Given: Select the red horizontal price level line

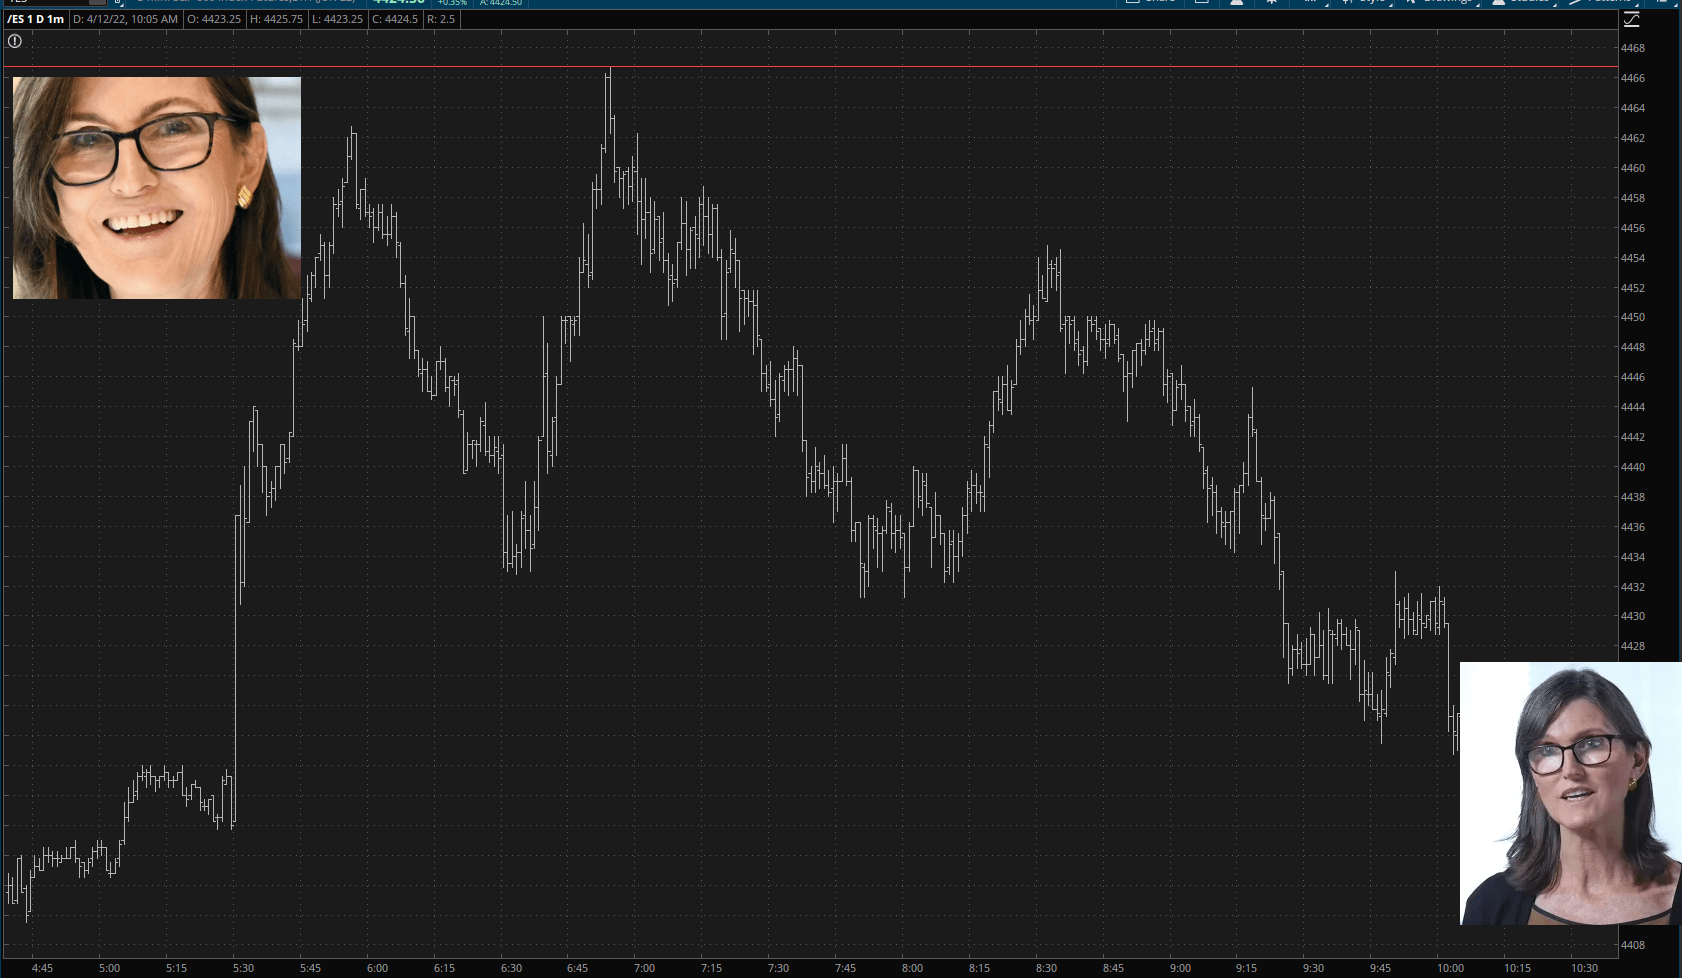Looking at the screenshot, I should [x=900, y=67].
